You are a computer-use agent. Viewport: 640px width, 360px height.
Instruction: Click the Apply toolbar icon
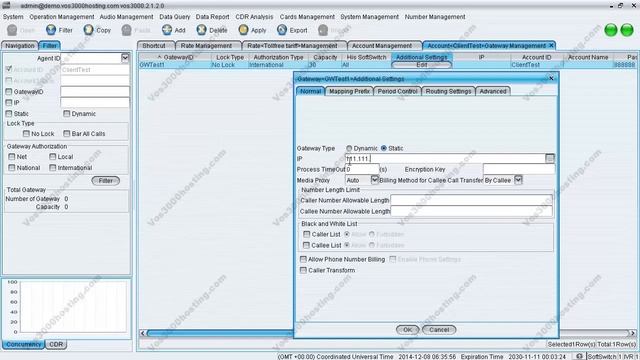pos(243,30)
